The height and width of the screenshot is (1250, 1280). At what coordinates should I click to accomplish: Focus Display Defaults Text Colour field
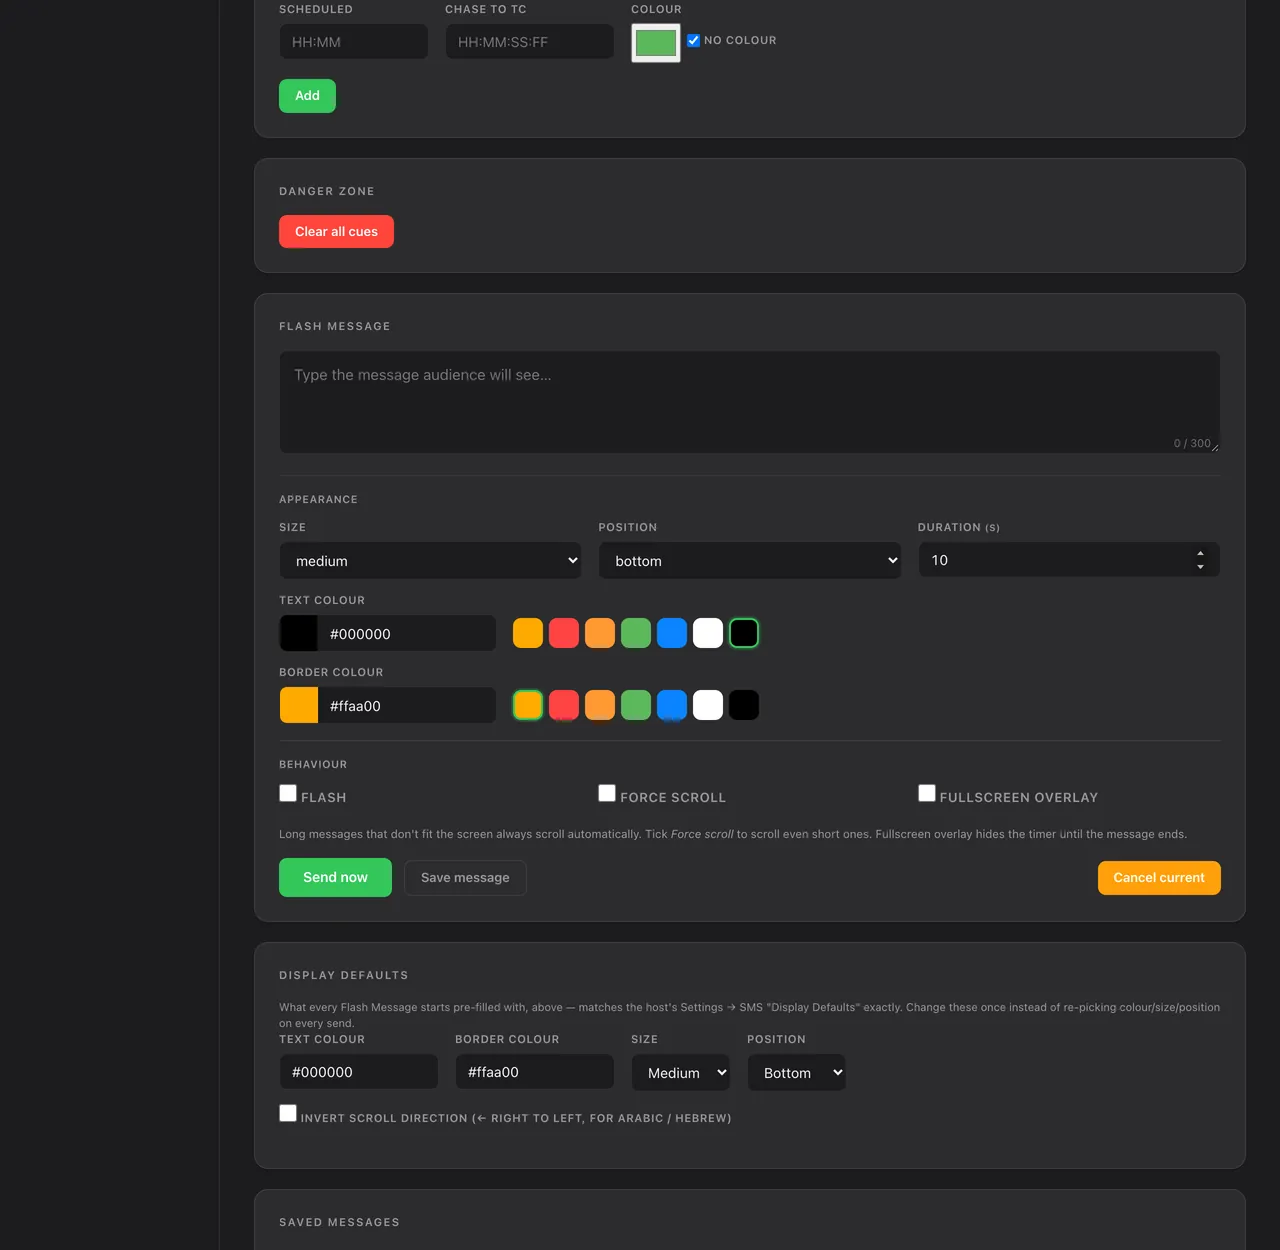point(359,1072)
